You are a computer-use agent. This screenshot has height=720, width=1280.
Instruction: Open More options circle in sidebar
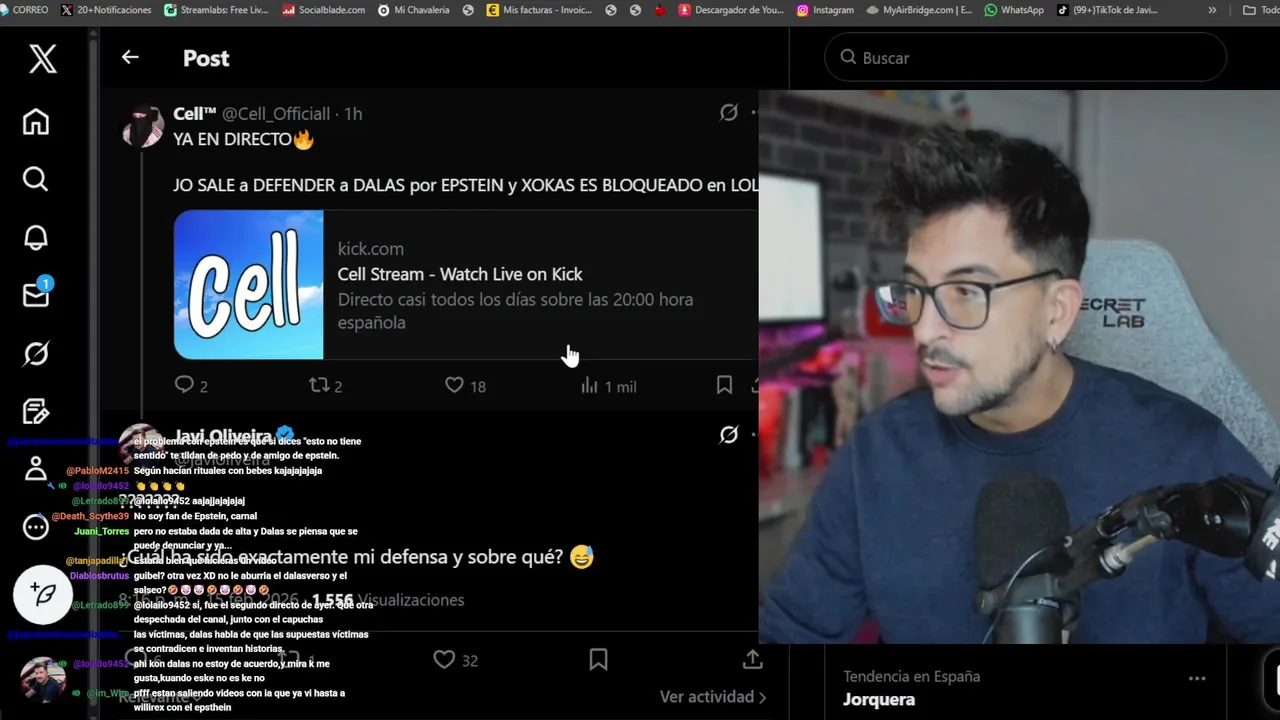[x=36, y=526]
